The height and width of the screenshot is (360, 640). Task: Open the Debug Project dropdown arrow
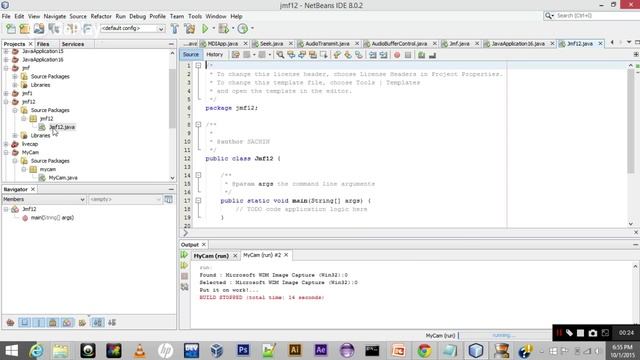(233, 29)
